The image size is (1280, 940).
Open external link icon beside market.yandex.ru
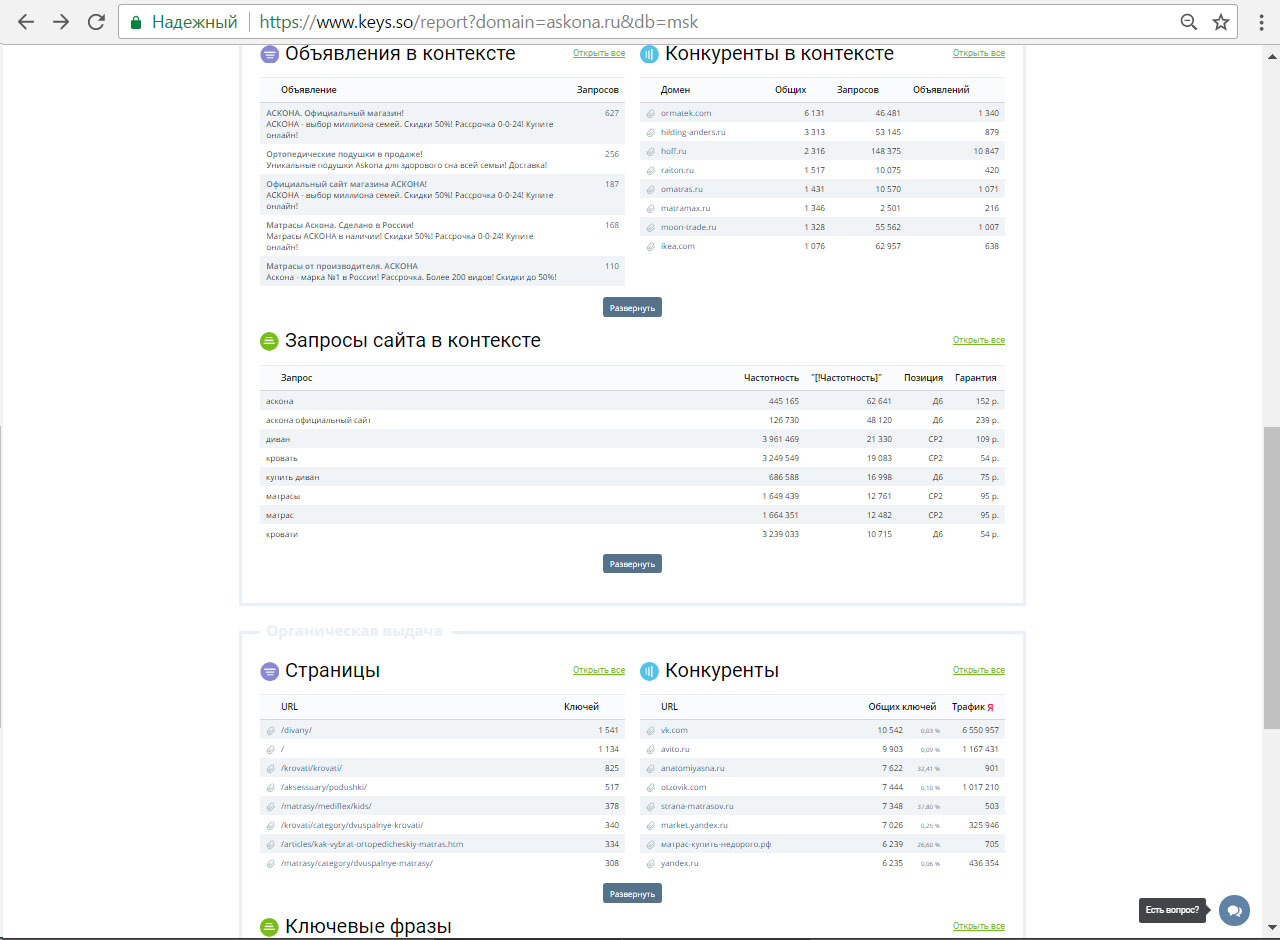tap(650, 825)
